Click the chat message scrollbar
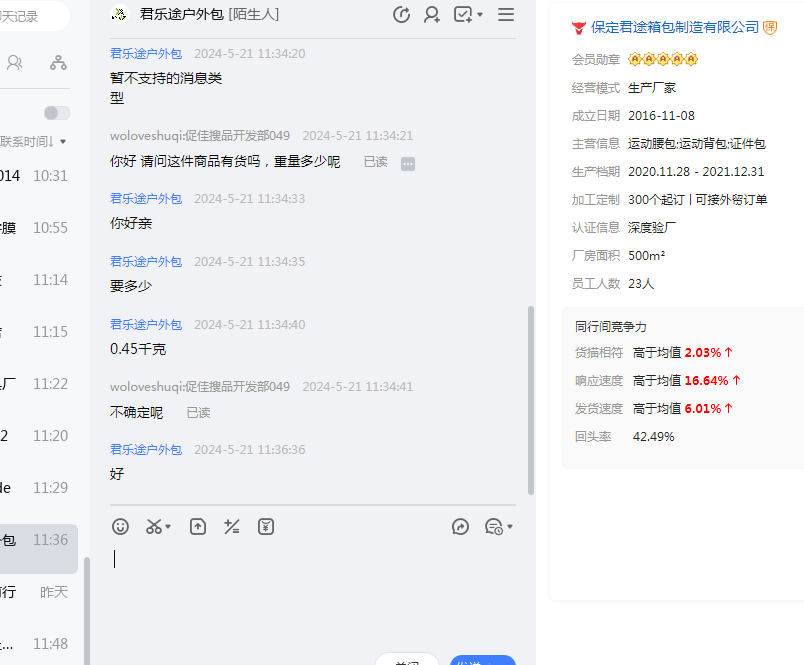Screen dimensions: 804x665 point(531,400)
